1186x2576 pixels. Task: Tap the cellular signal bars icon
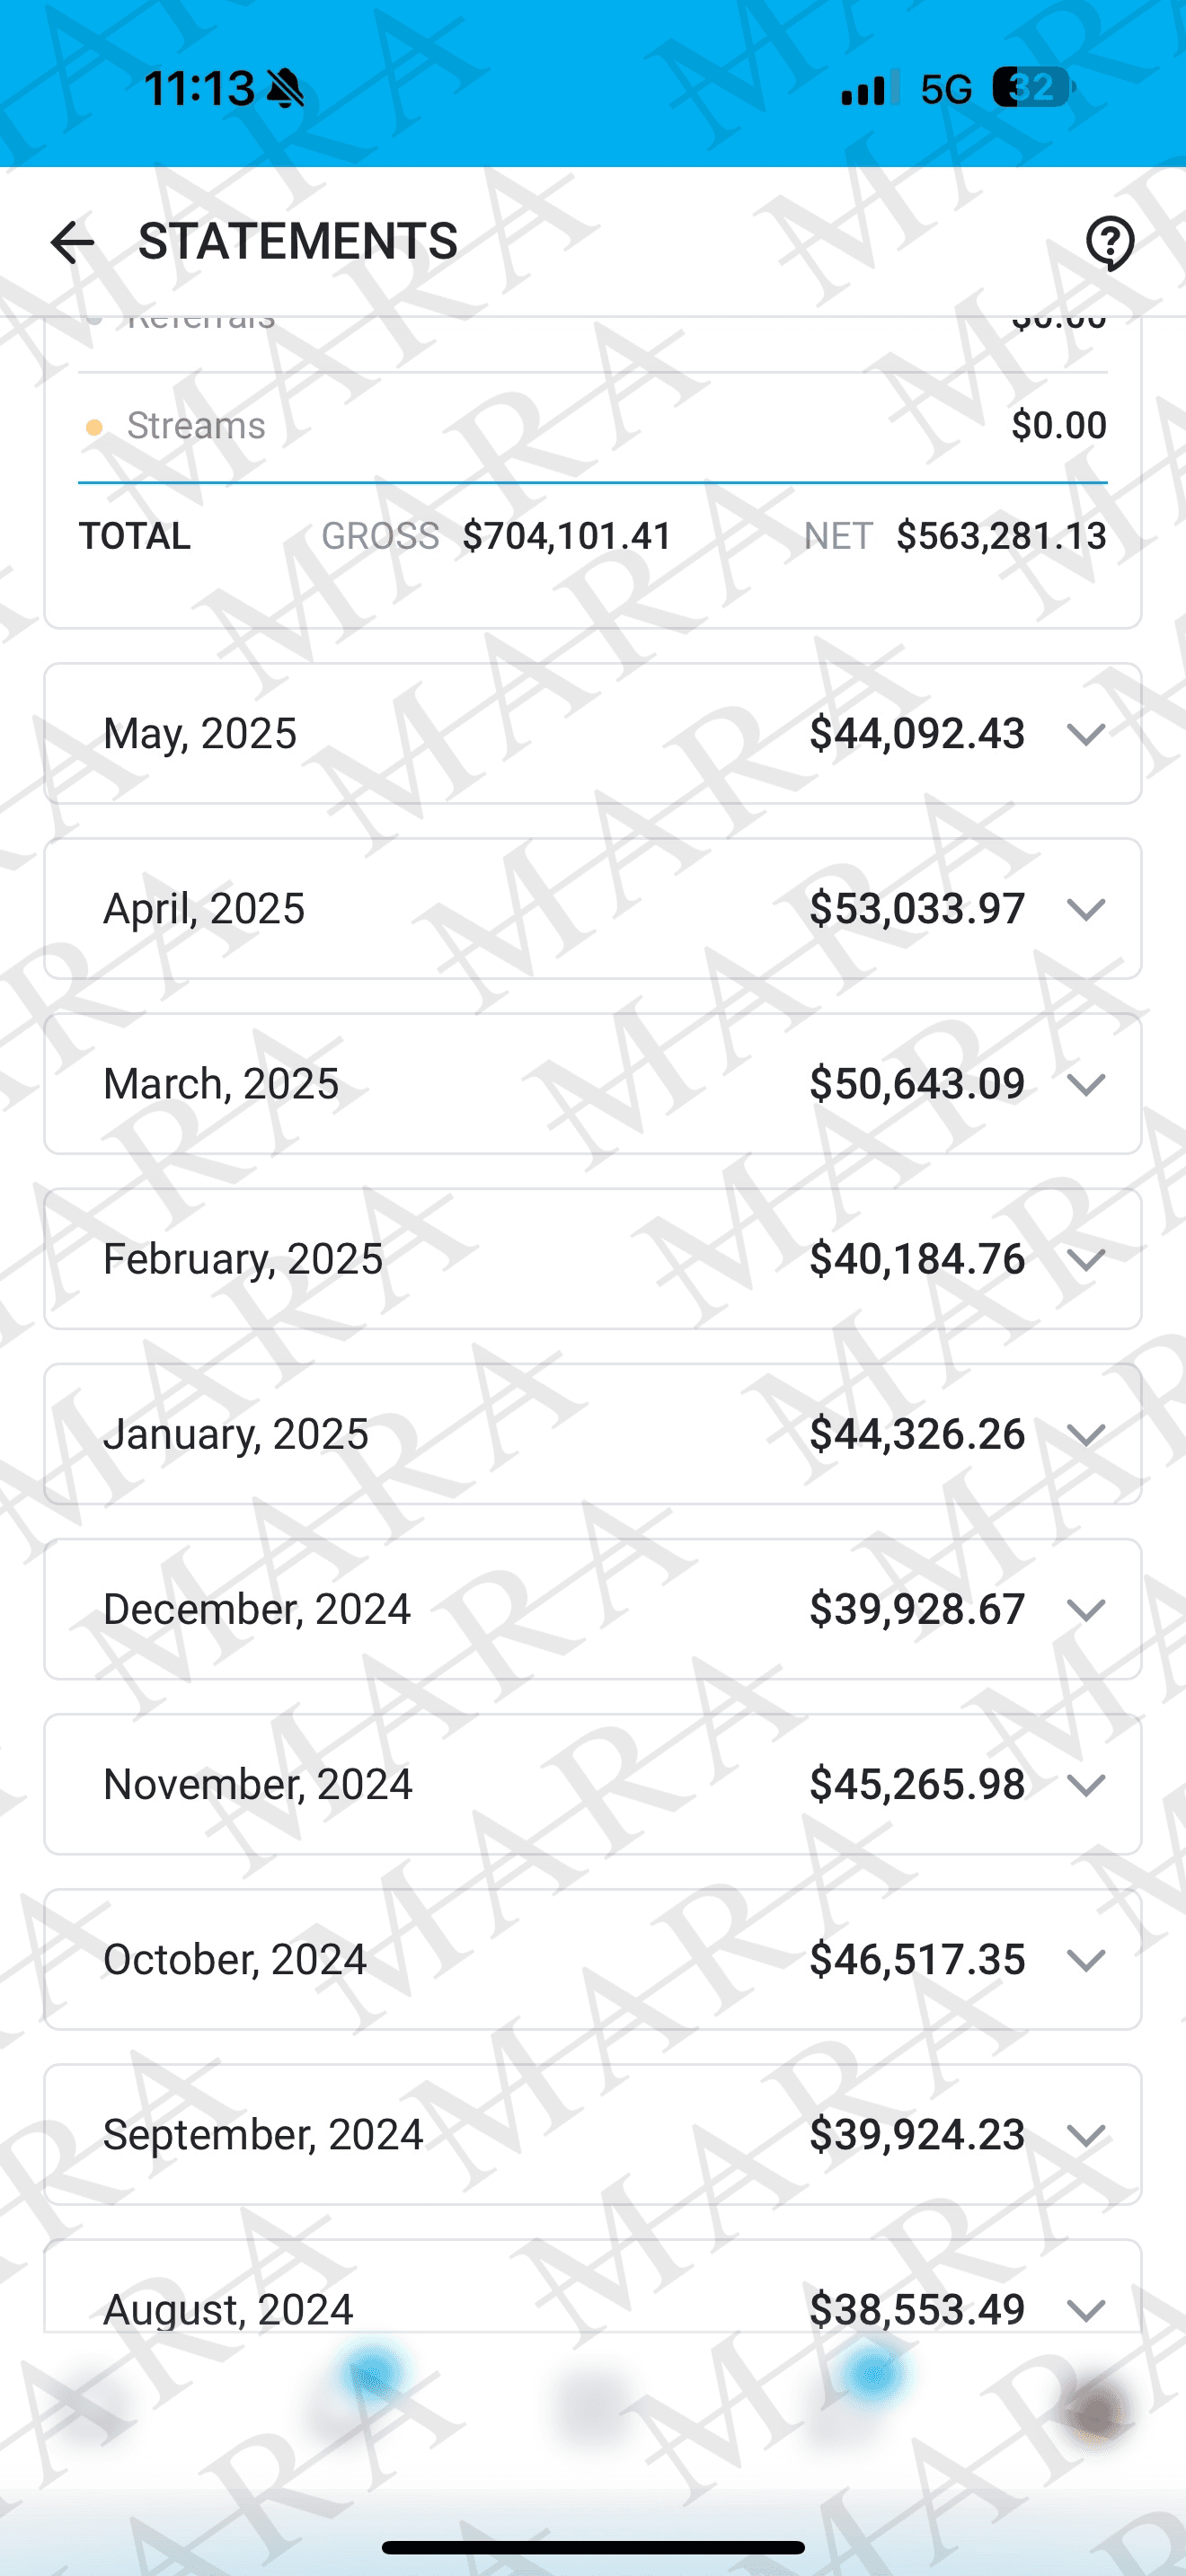coord(869,88)
